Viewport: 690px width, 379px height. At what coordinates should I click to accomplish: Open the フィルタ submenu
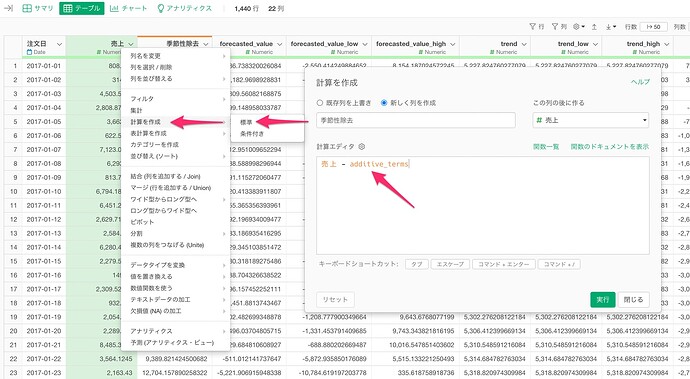[x=175, y=99]
